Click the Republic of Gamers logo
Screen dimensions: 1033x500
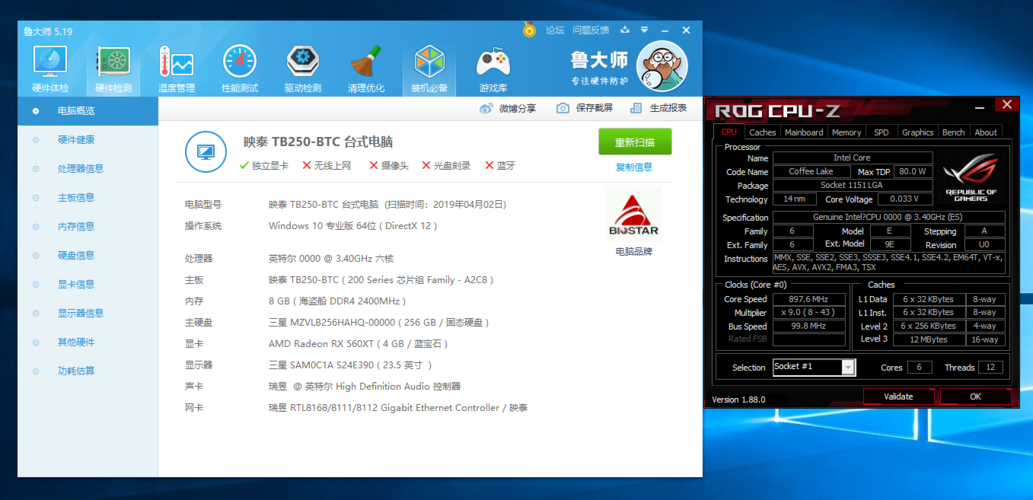coord(970,179)
